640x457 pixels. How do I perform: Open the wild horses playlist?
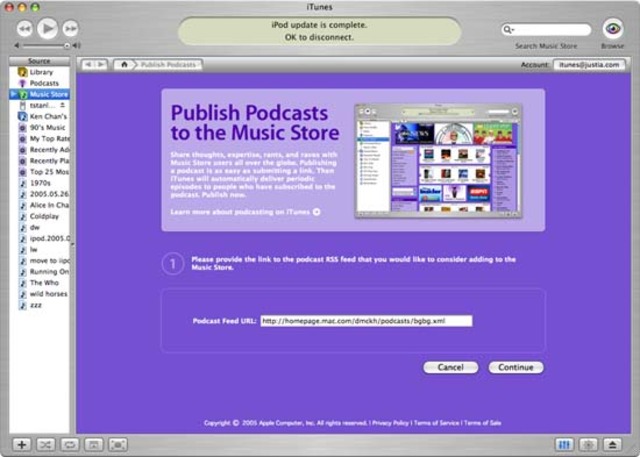tap(40, 294)
